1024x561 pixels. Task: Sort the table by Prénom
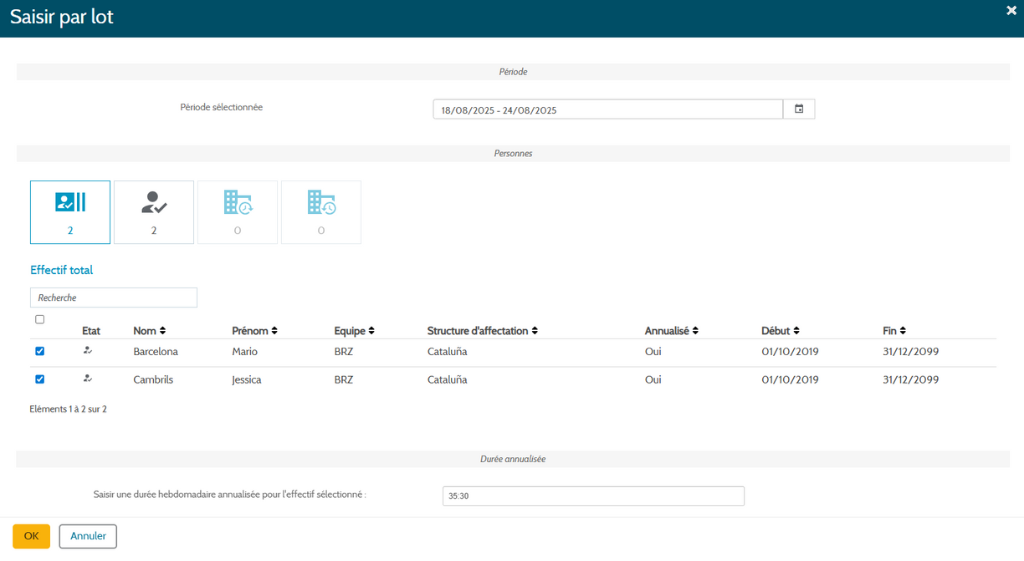click(255, 330)
